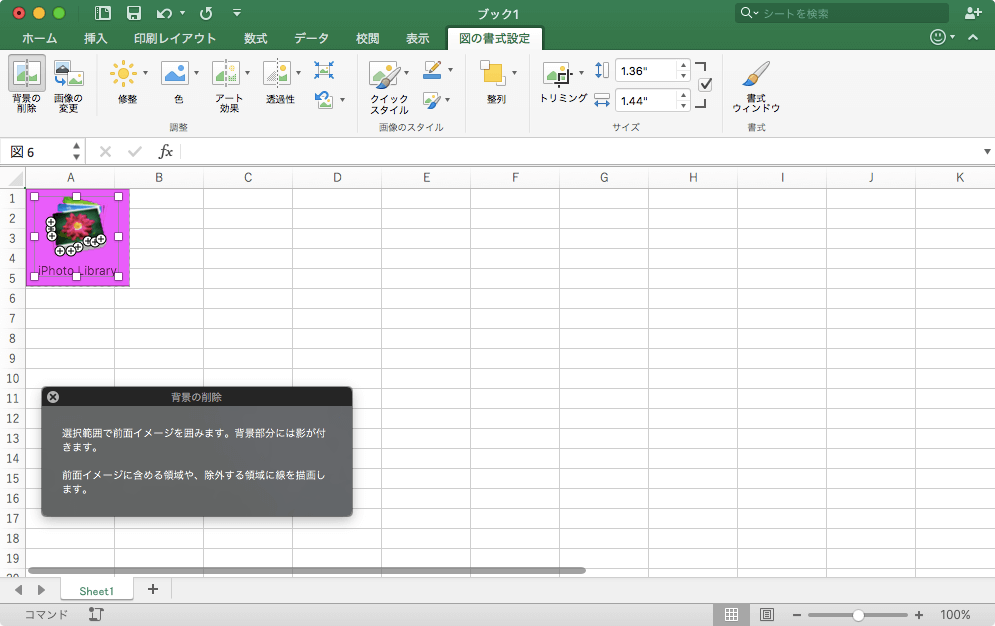This screenshot has width=995, height=626.
Task: Open the 表示 tab
Action: point(418,39)
